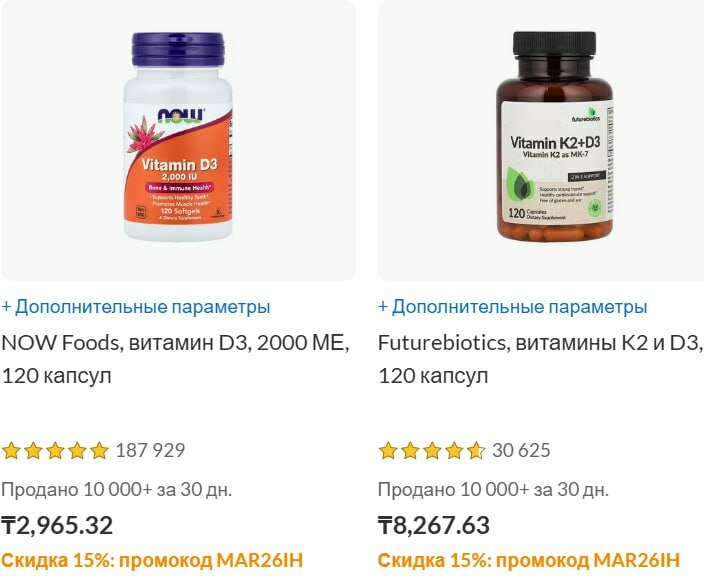704x581 pixels.
Task: Click the ₸8,267.63 price
Action: point(434,525)
